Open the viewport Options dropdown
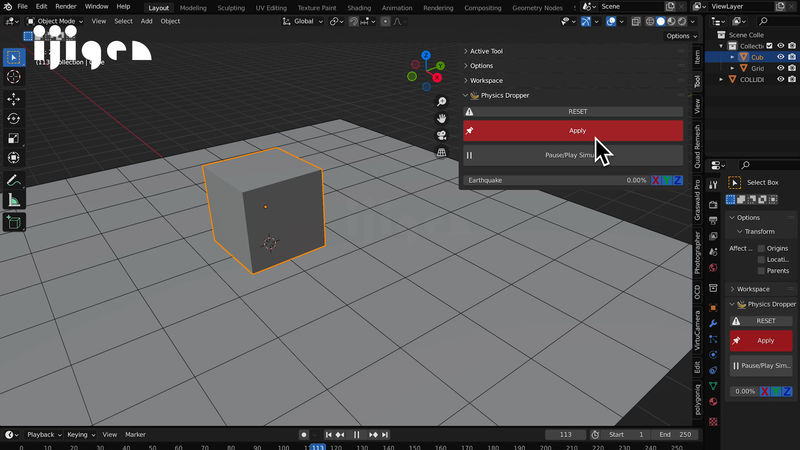This screenshot has width=800, height=450. (x=682, y=36)
